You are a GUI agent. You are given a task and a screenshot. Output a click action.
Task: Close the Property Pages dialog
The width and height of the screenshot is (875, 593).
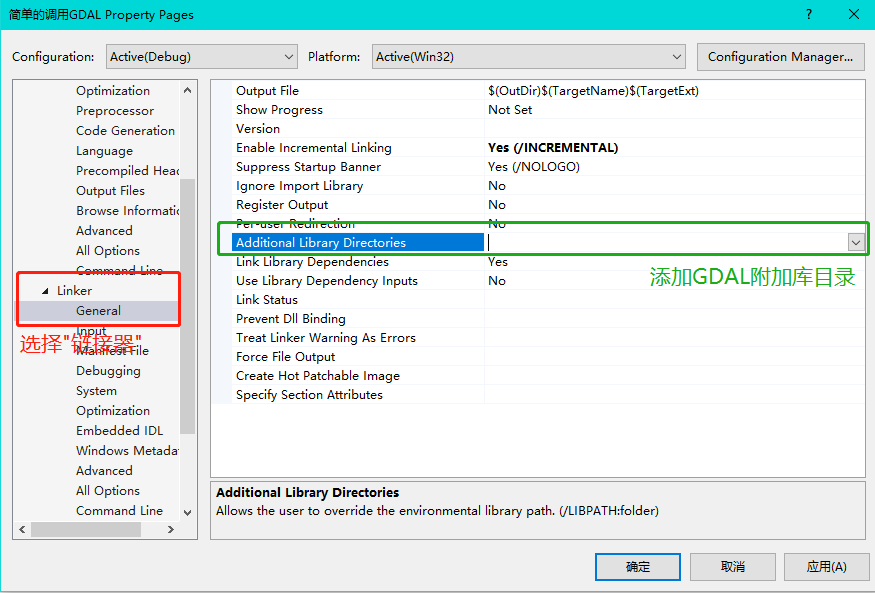point(854,15)
